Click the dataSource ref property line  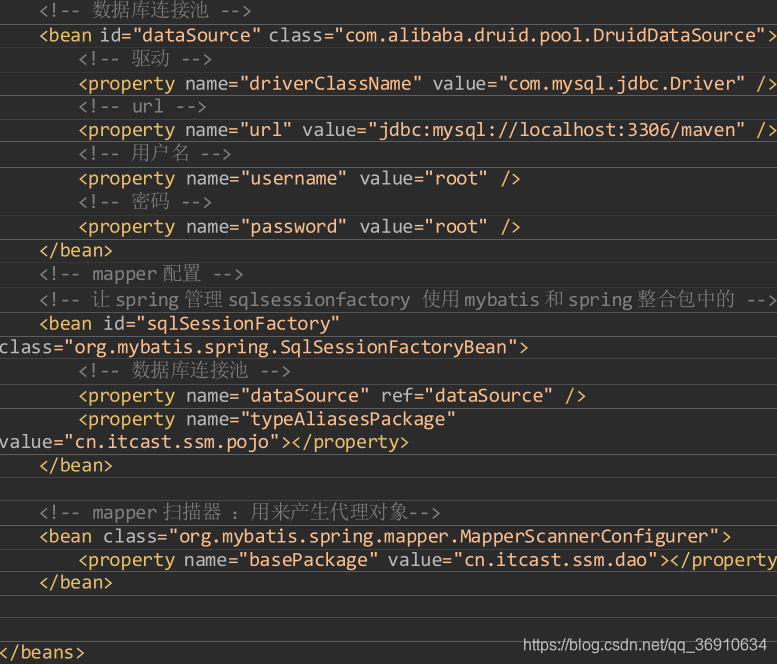coord(332,395)
